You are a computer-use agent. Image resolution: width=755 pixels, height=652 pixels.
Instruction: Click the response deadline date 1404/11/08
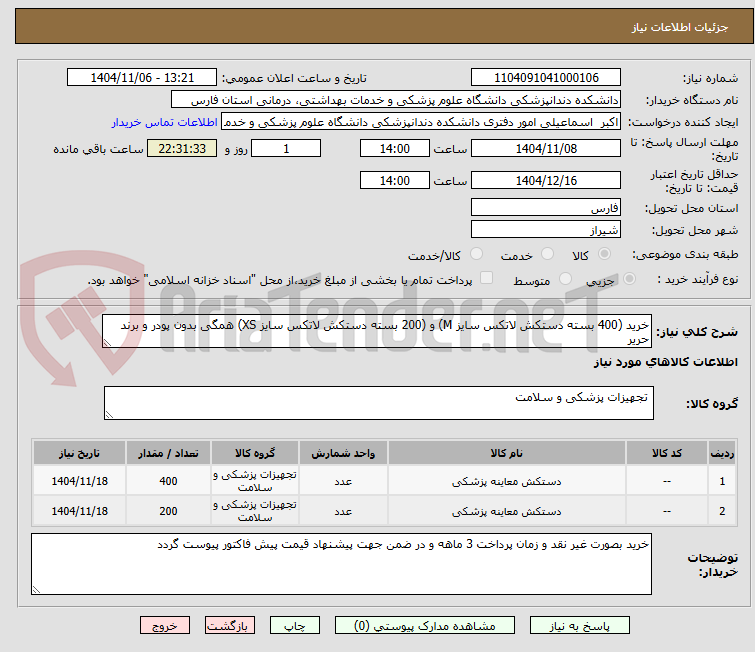pyautogui.click(x=546, y=148)
